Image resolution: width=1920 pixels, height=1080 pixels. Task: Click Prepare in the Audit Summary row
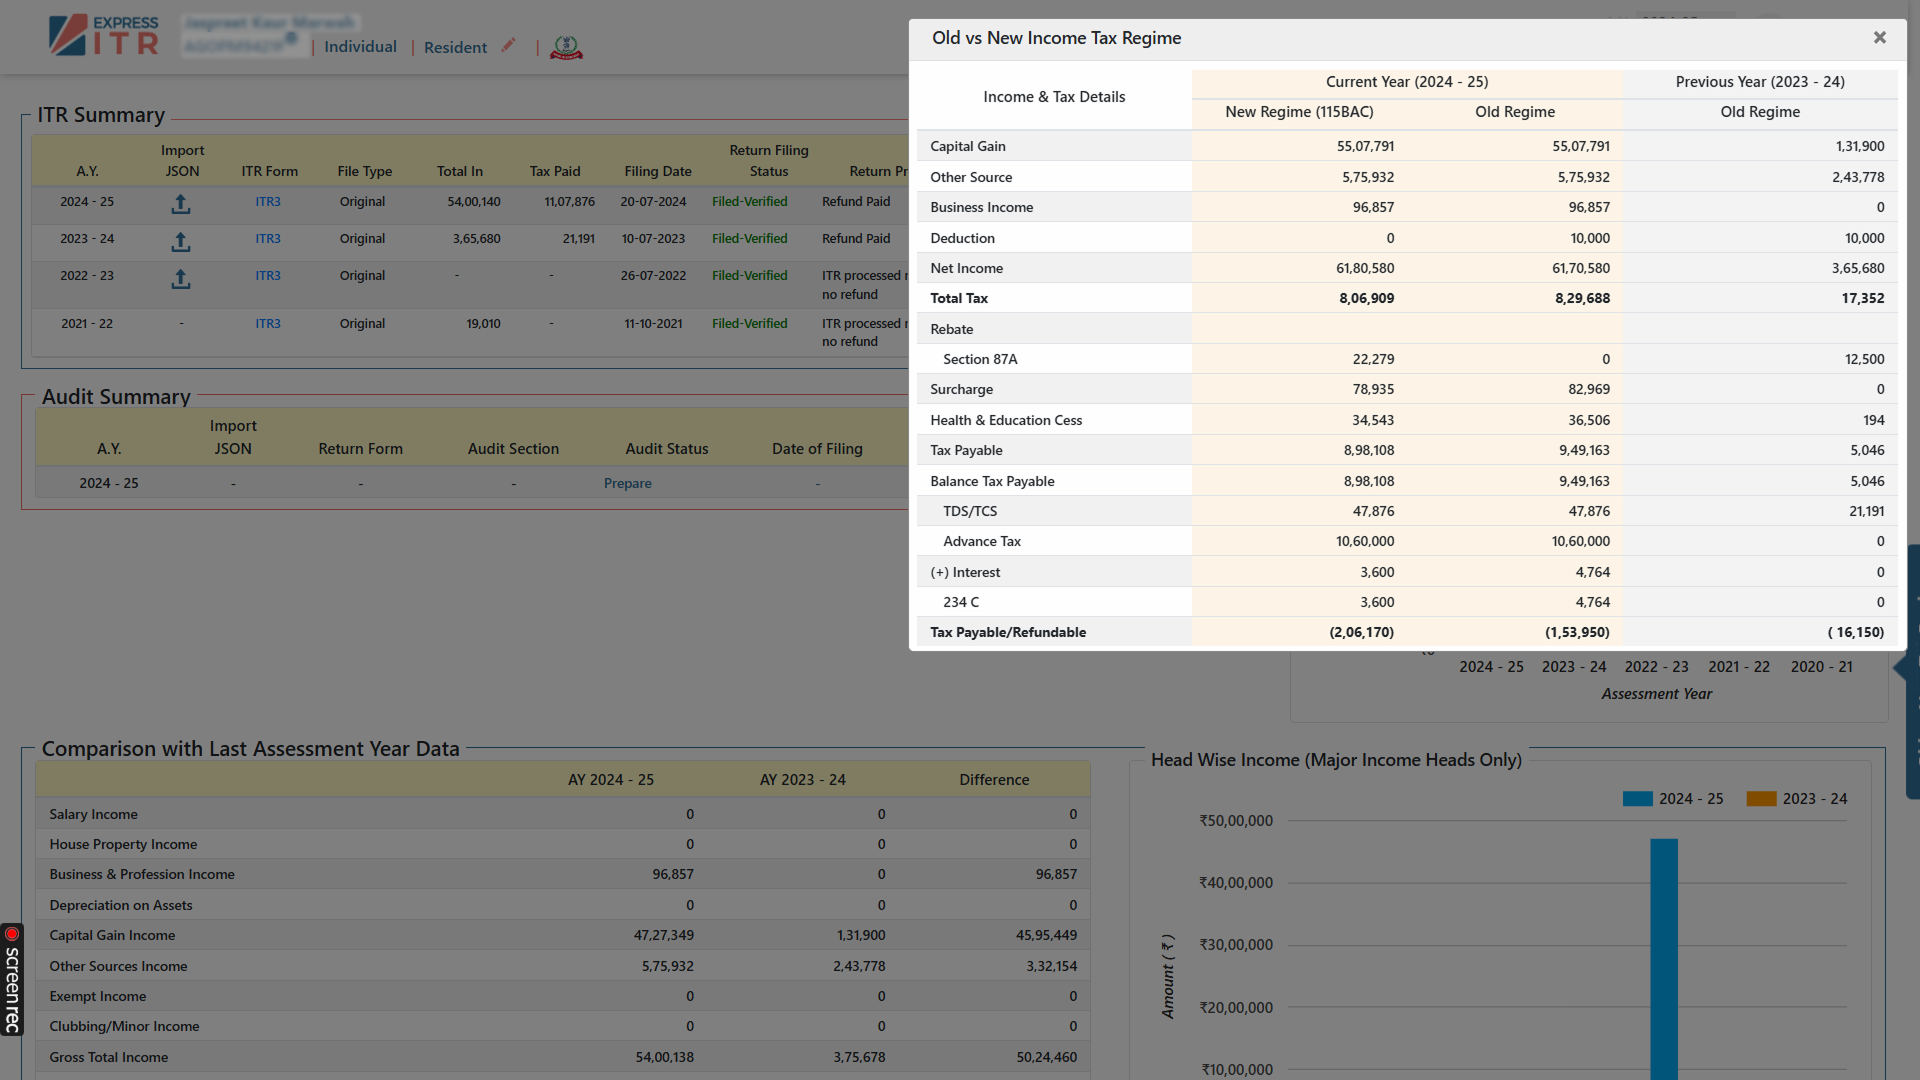pos(627,483)
